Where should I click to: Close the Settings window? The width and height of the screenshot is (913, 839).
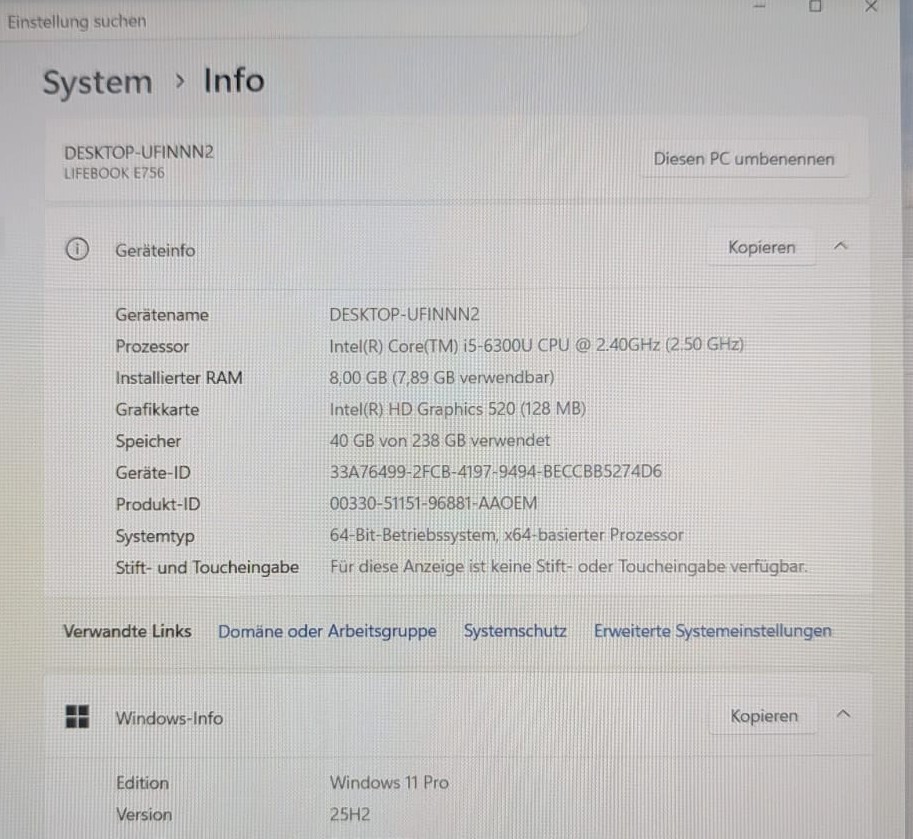click(x=871, y=6)
